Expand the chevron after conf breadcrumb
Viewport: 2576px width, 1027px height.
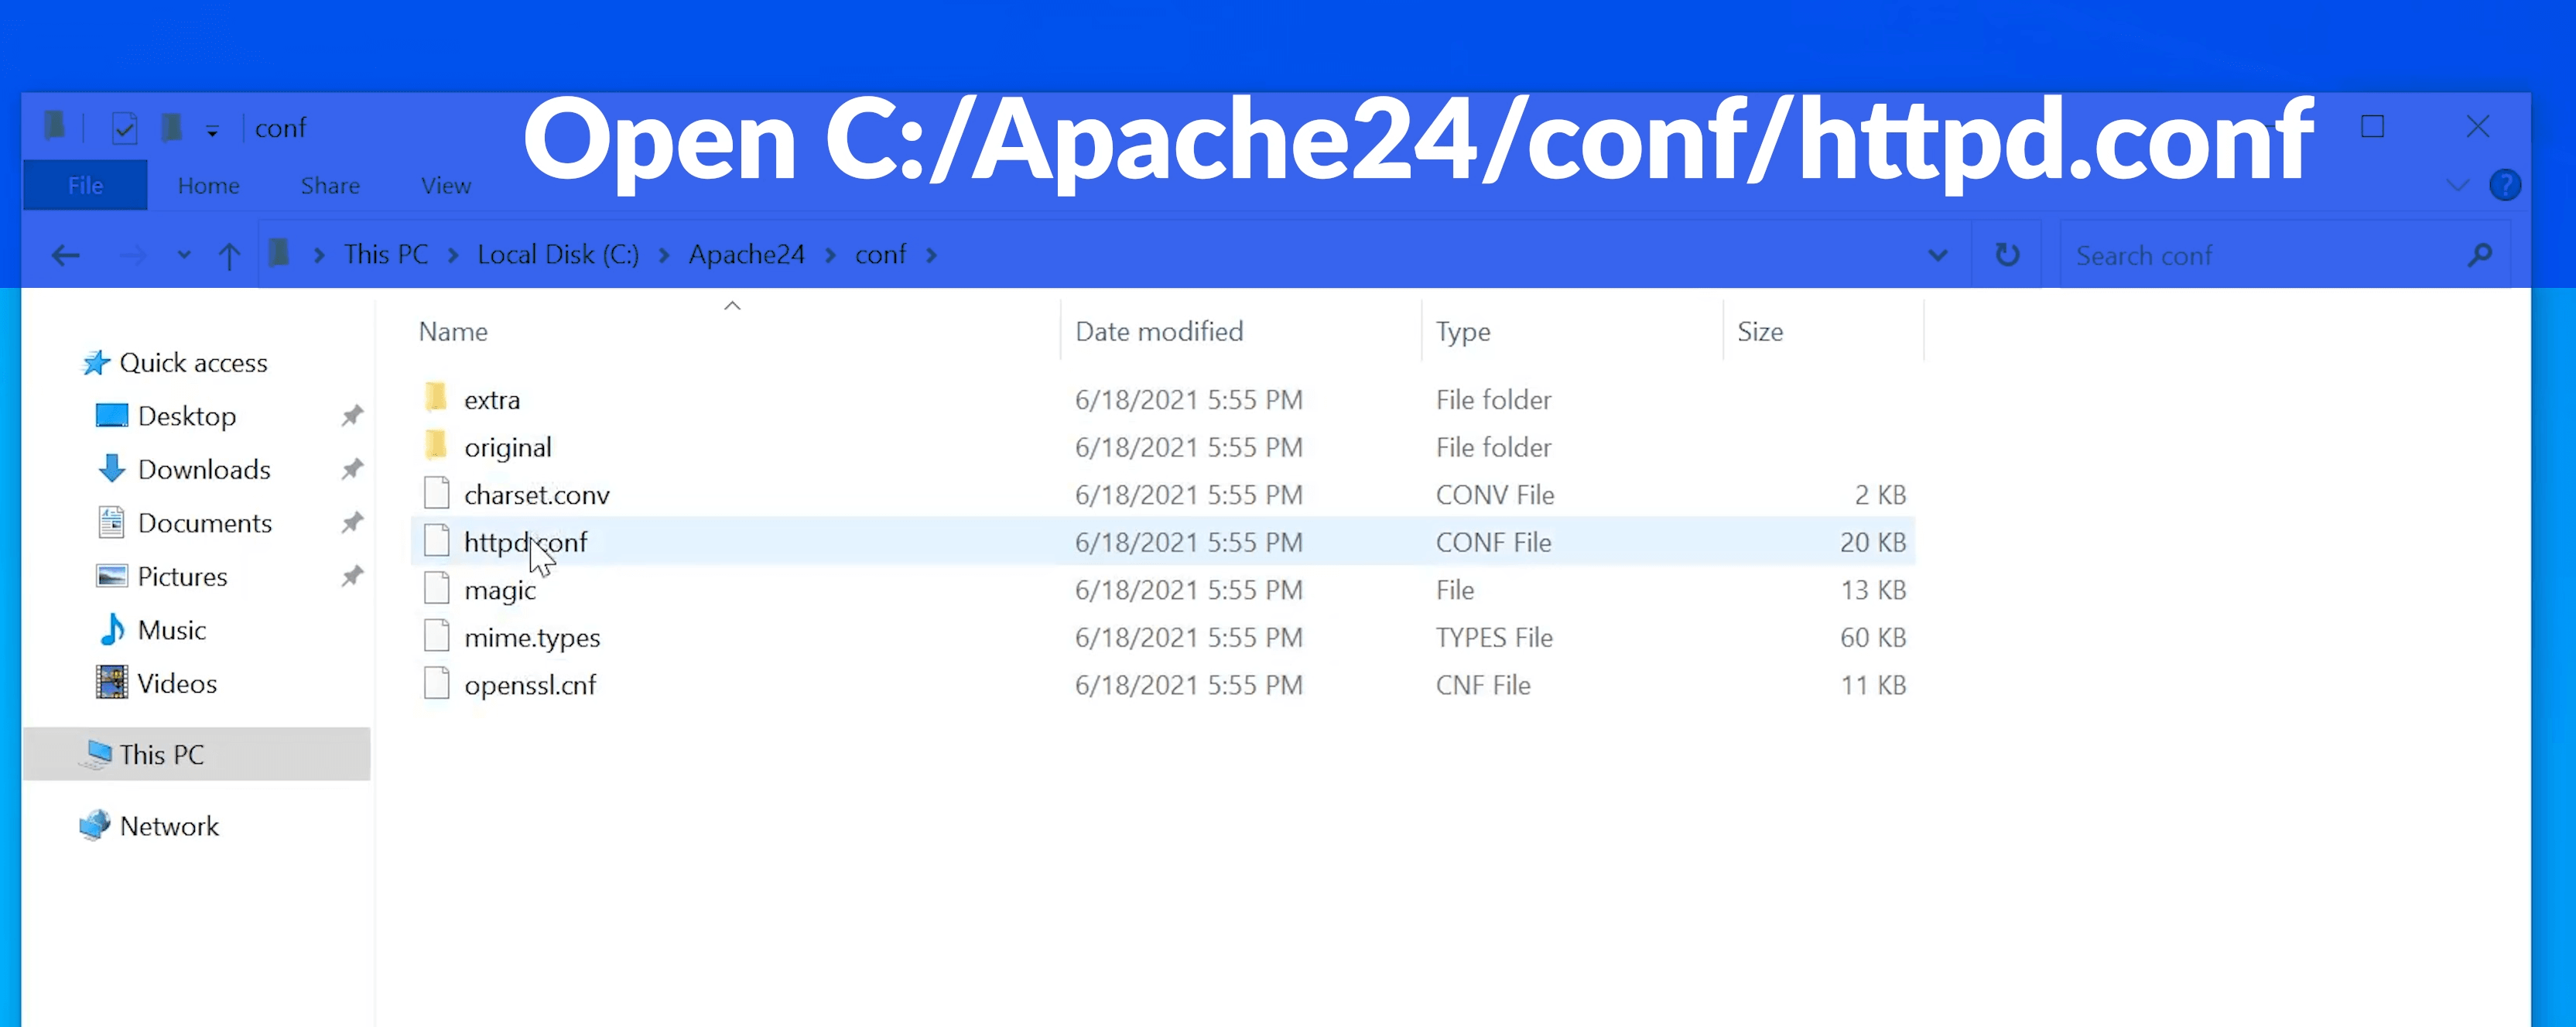click(932, 256)
